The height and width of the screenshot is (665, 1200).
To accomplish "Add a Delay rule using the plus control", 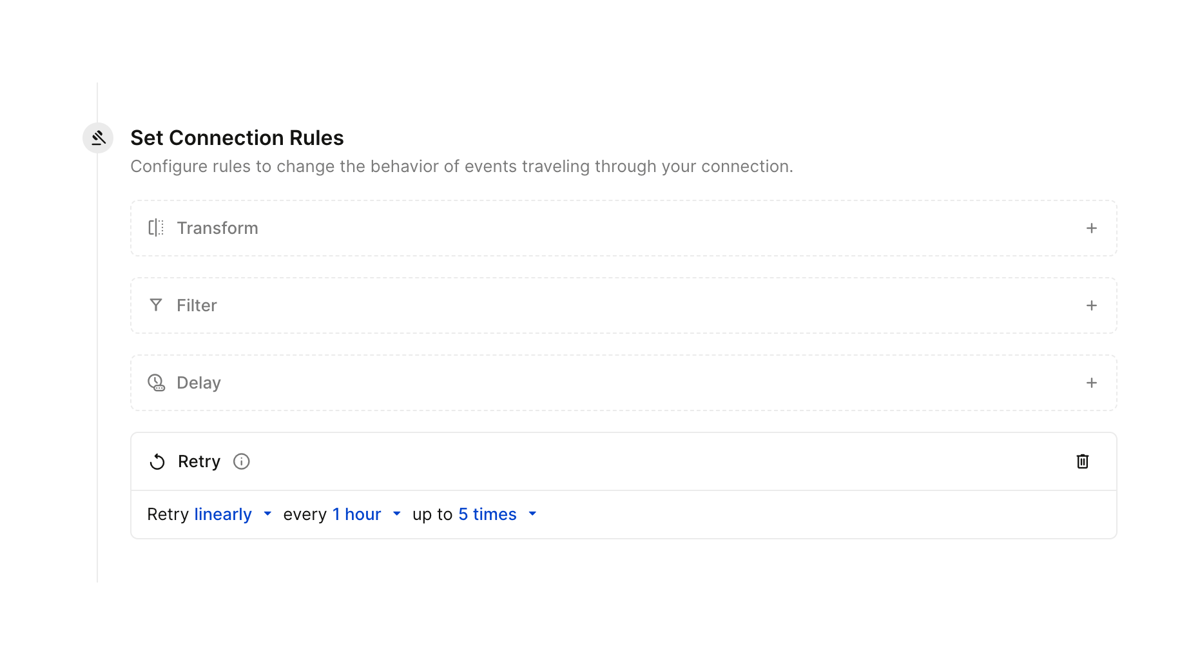I will click(1092, 382).
